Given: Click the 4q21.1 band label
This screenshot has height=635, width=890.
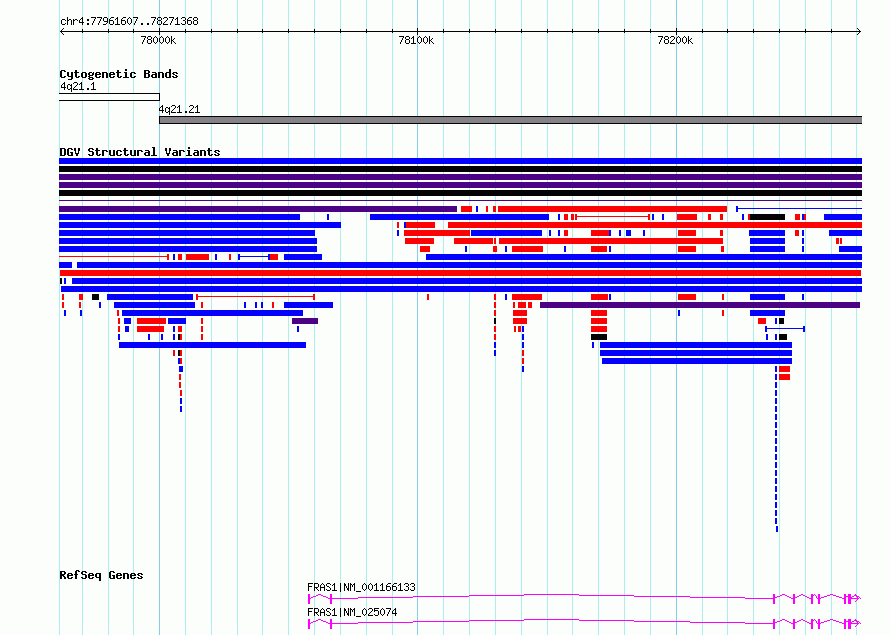Looking at the screenshot, I should [x=78, y=86].
